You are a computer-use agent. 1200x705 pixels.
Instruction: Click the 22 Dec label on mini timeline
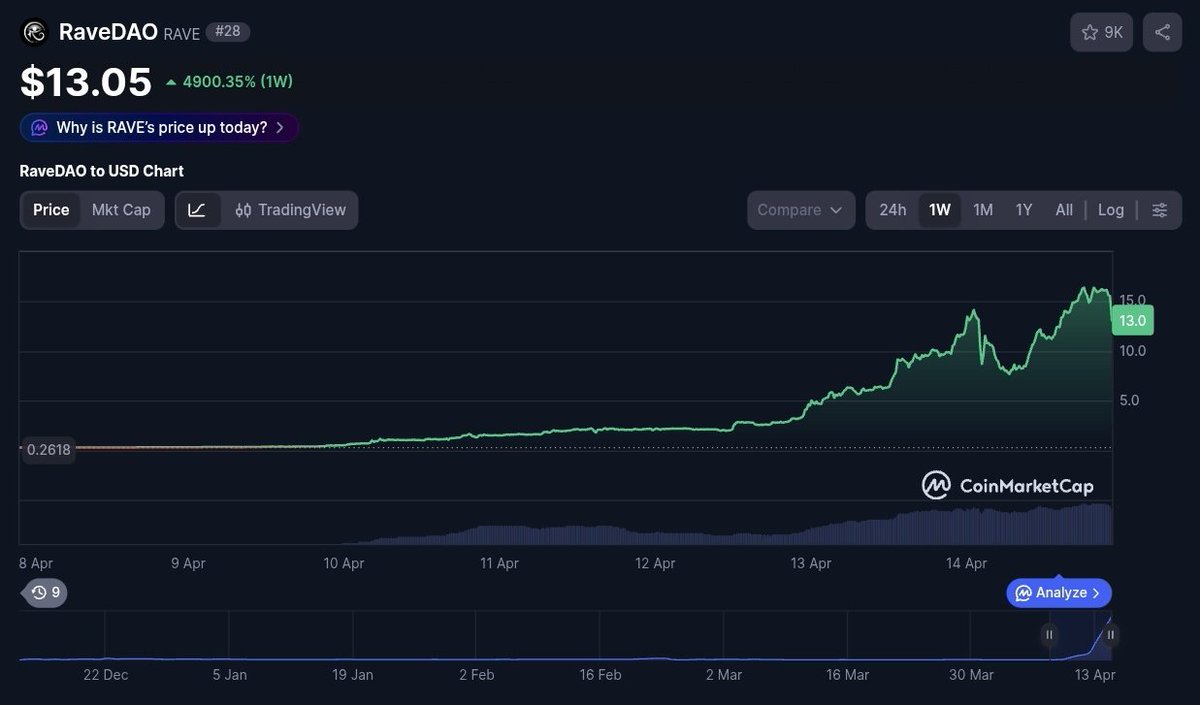[x=106, y=675]
